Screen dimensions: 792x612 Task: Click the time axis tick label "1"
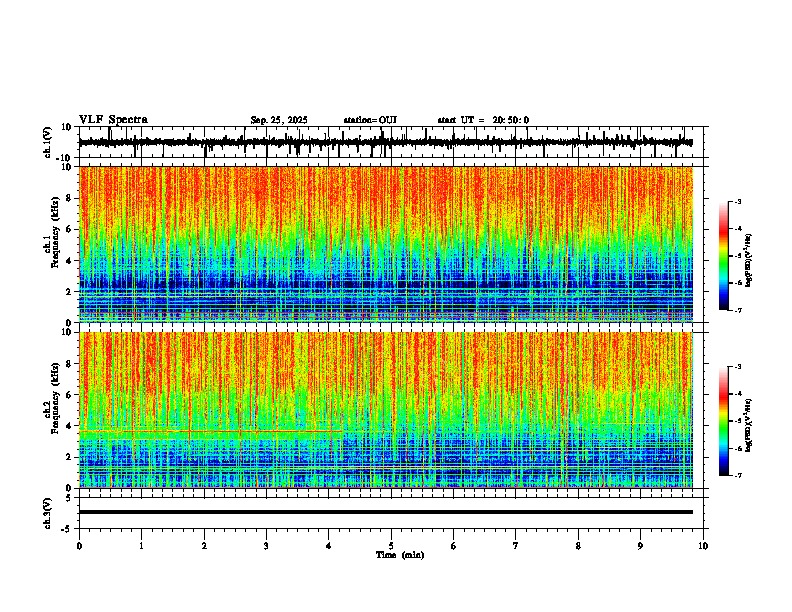pyautogui.click(x=141, y=546)
